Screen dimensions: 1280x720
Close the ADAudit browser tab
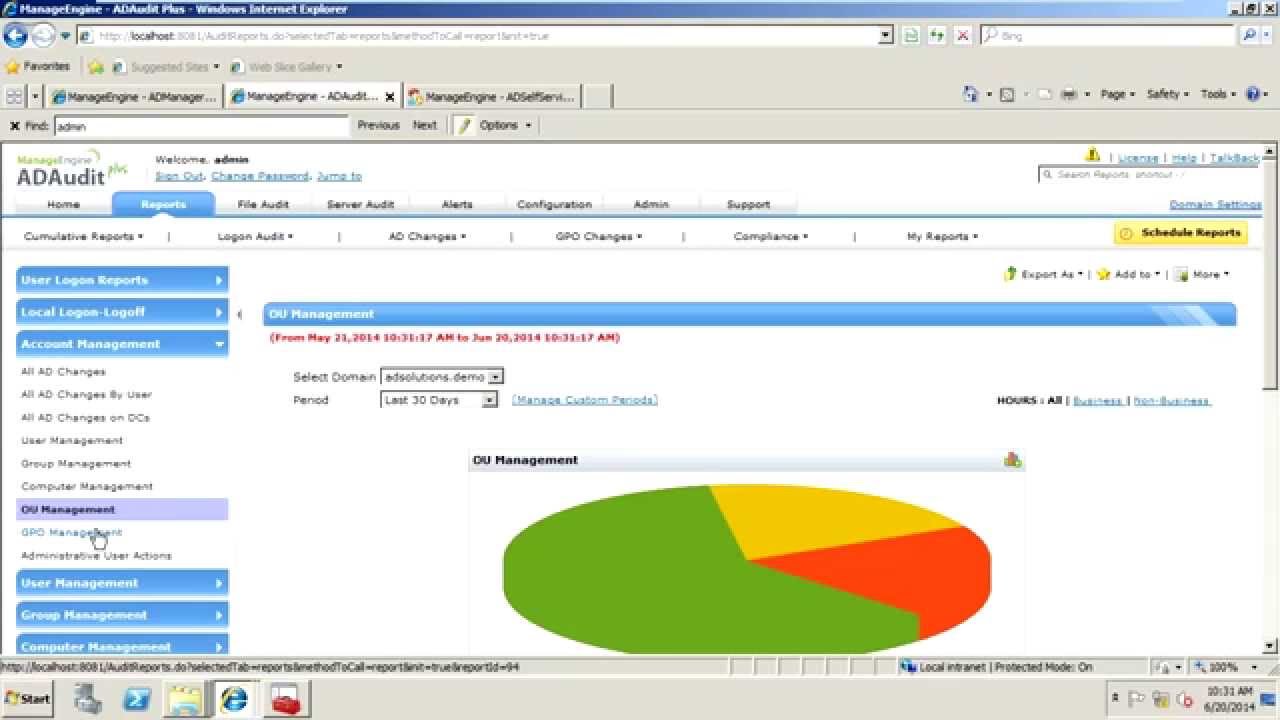pos(390,97)
